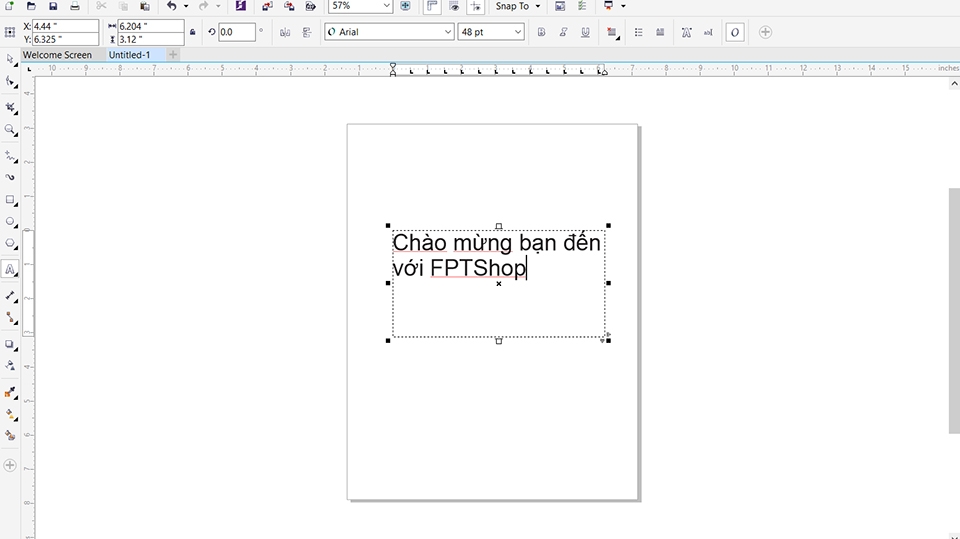The height and width of the screenshot is (539, 960).
Task: Open a file using folder icon
Action: point(31,6)
